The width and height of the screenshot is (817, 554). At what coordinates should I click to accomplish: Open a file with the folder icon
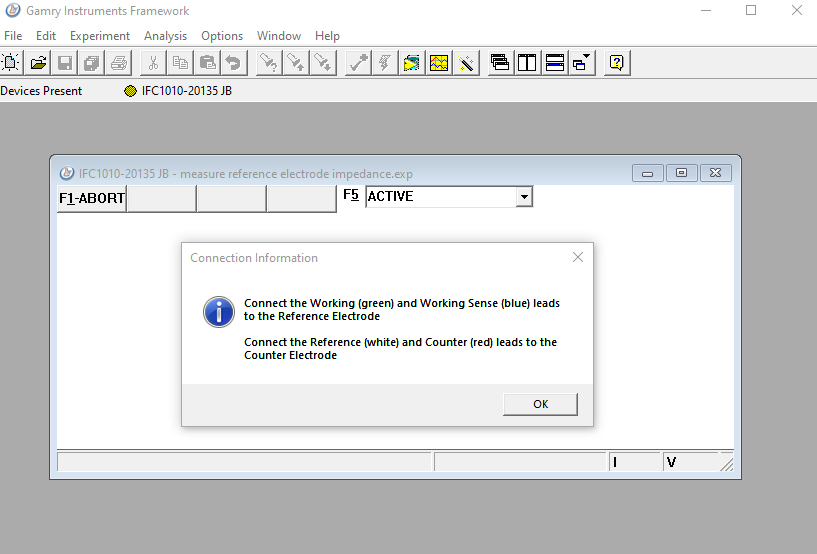[38, 63]
